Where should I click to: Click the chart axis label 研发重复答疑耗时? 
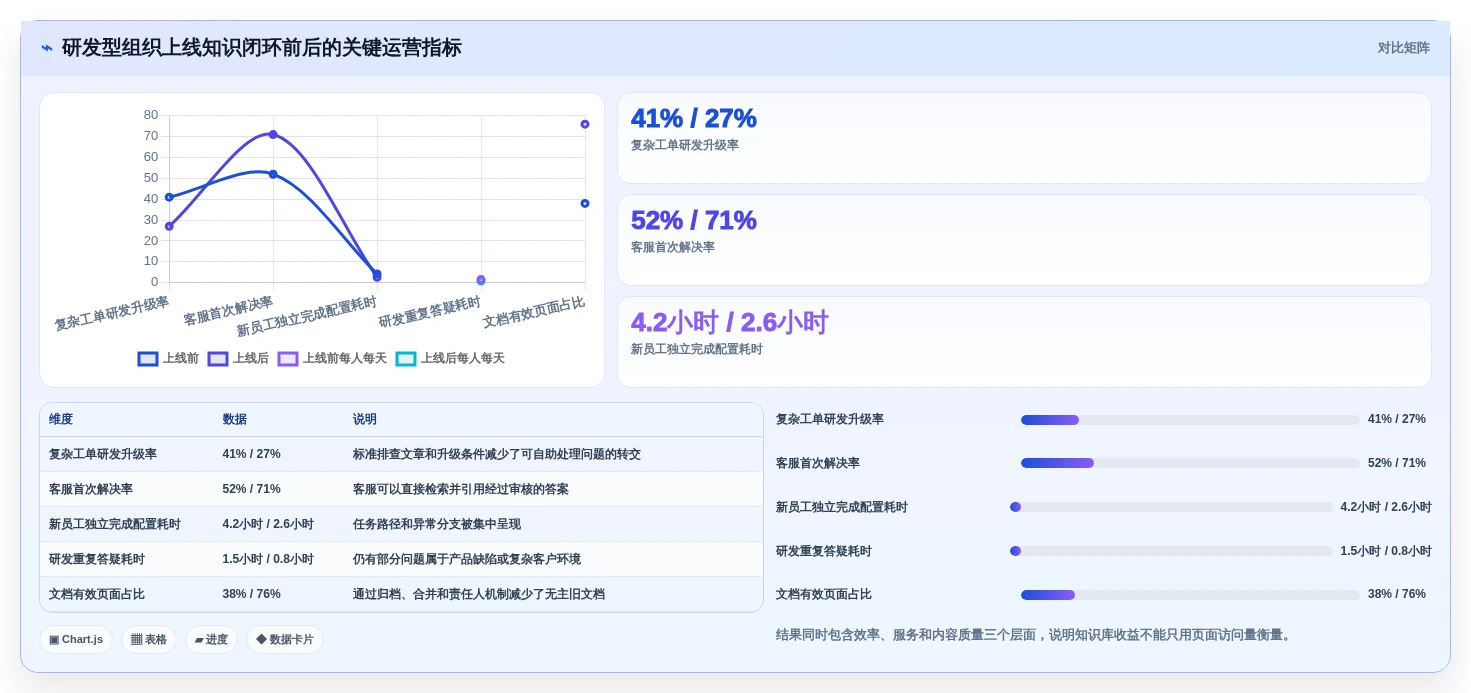pyautogui.click(x=430, y=312)
